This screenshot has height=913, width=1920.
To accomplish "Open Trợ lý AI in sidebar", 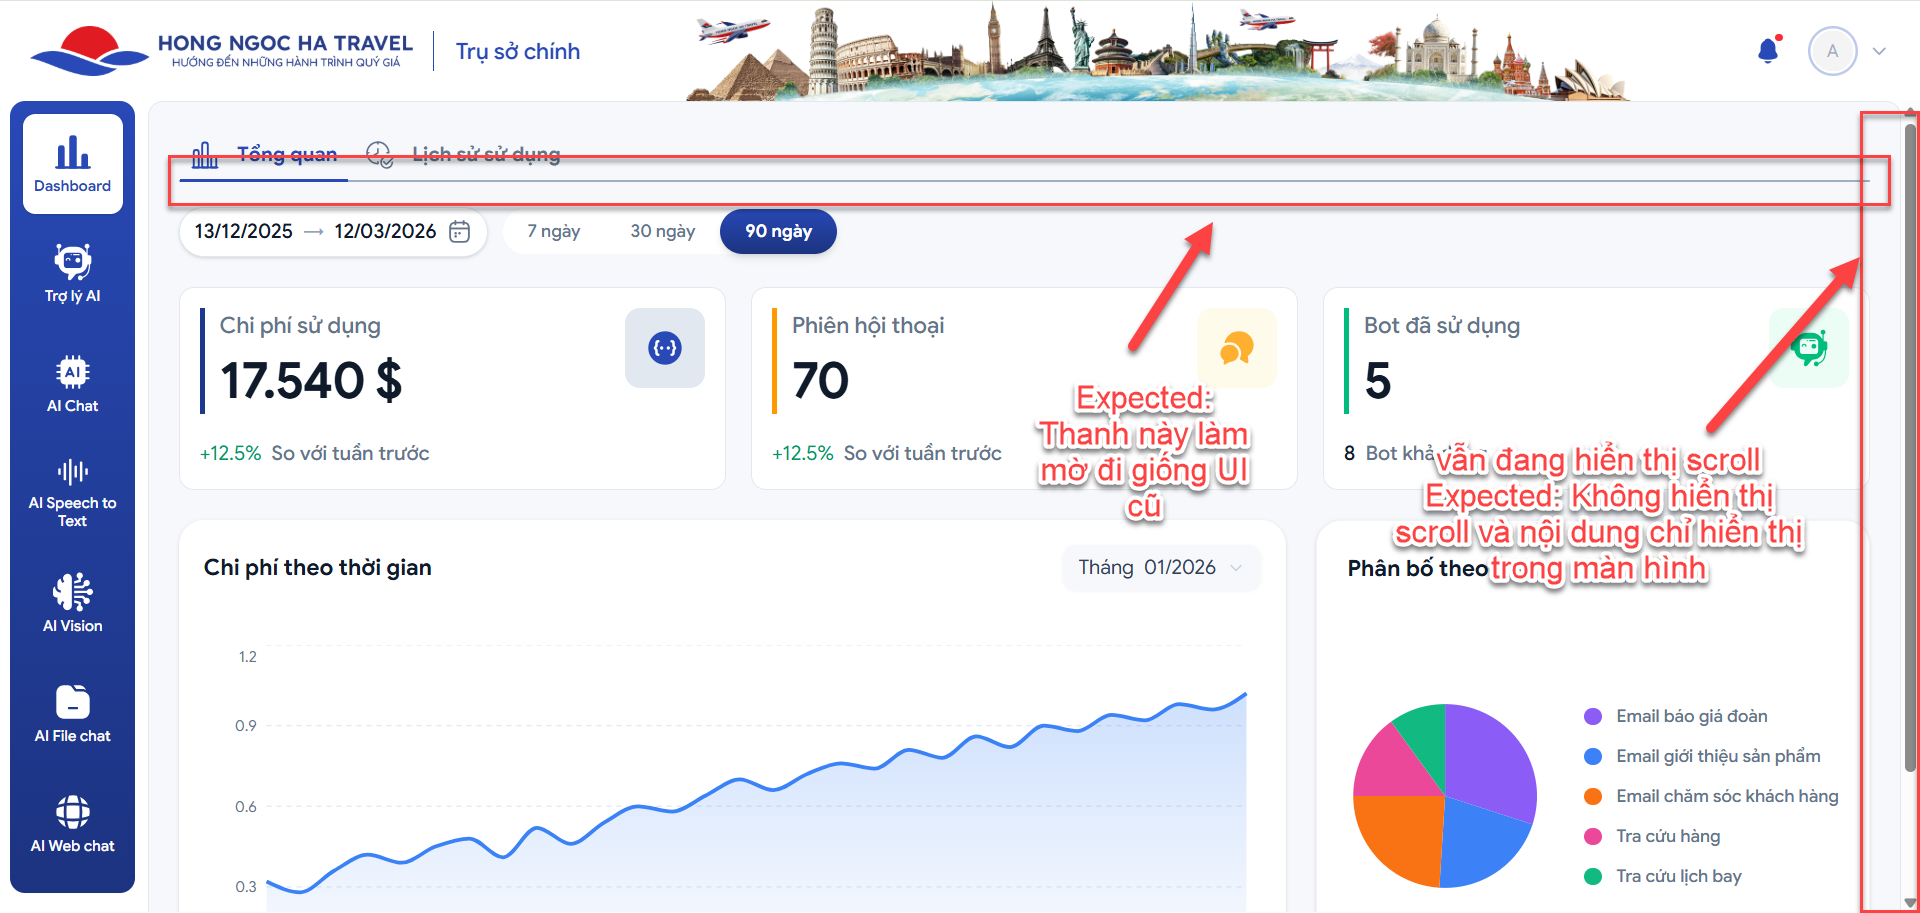I will (x=72, y=273).
